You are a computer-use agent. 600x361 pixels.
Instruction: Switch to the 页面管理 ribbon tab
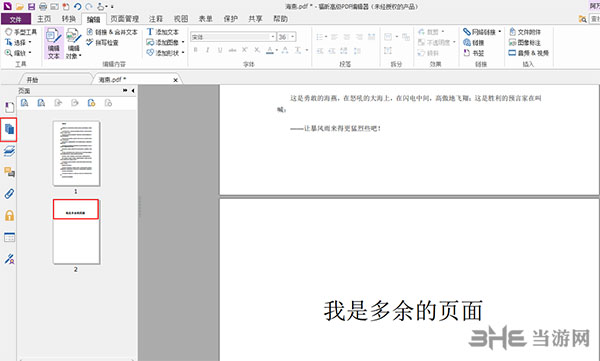(124, 19)
